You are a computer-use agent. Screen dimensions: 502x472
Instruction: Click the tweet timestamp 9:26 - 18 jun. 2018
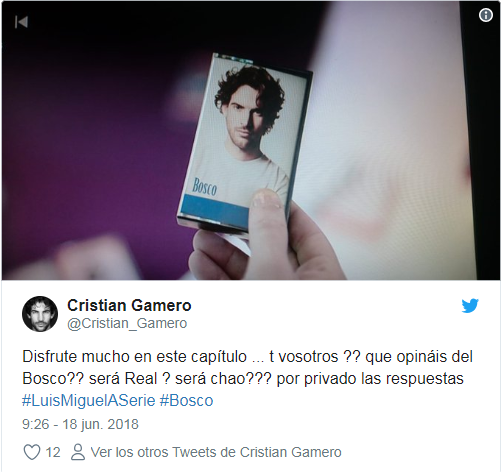(80, 424)
